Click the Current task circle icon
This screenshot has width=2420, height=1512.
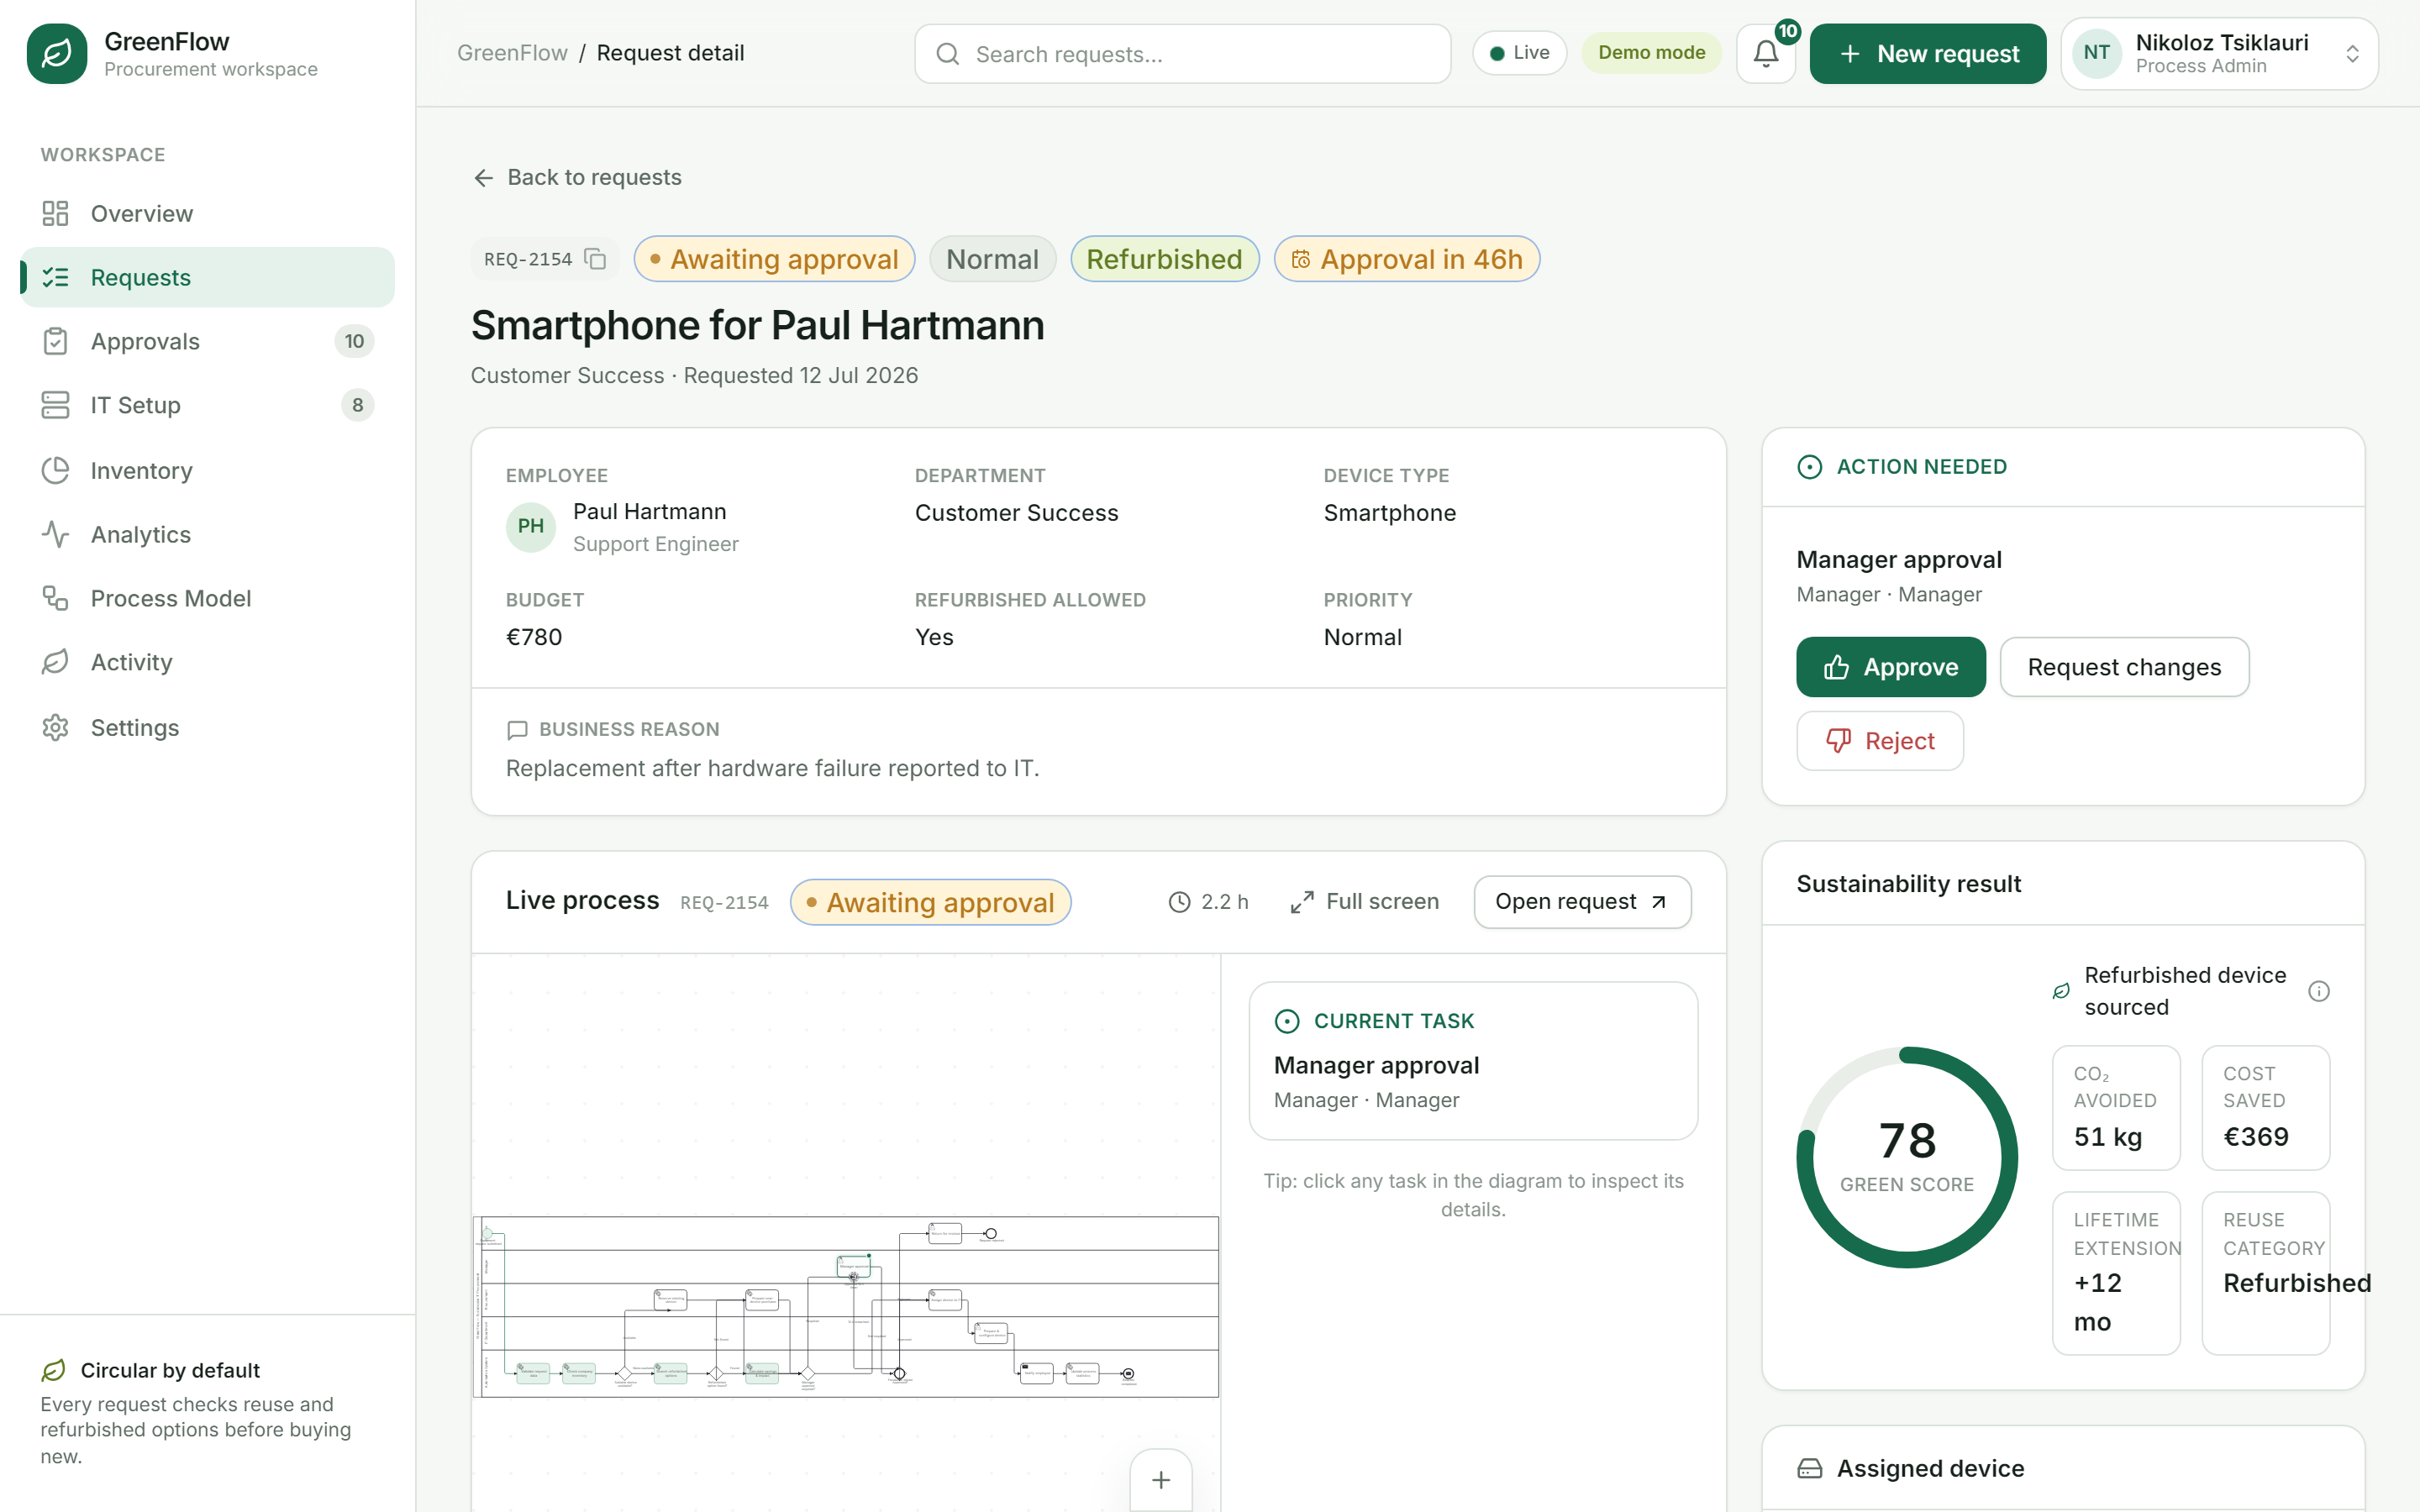coord(1287,1021)
